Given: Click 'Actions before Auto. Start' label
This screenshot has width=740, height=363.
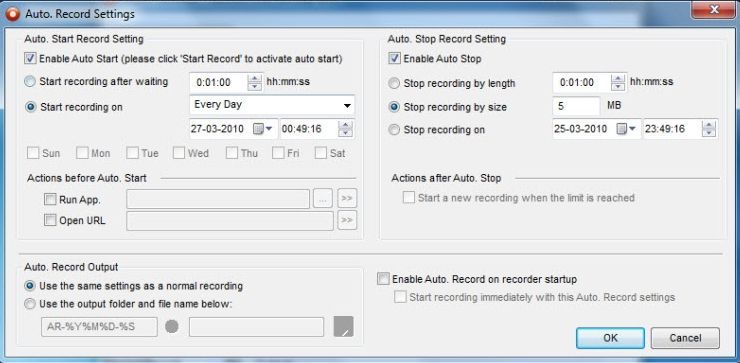Looking at the screenshot, I should coord(87,178).
